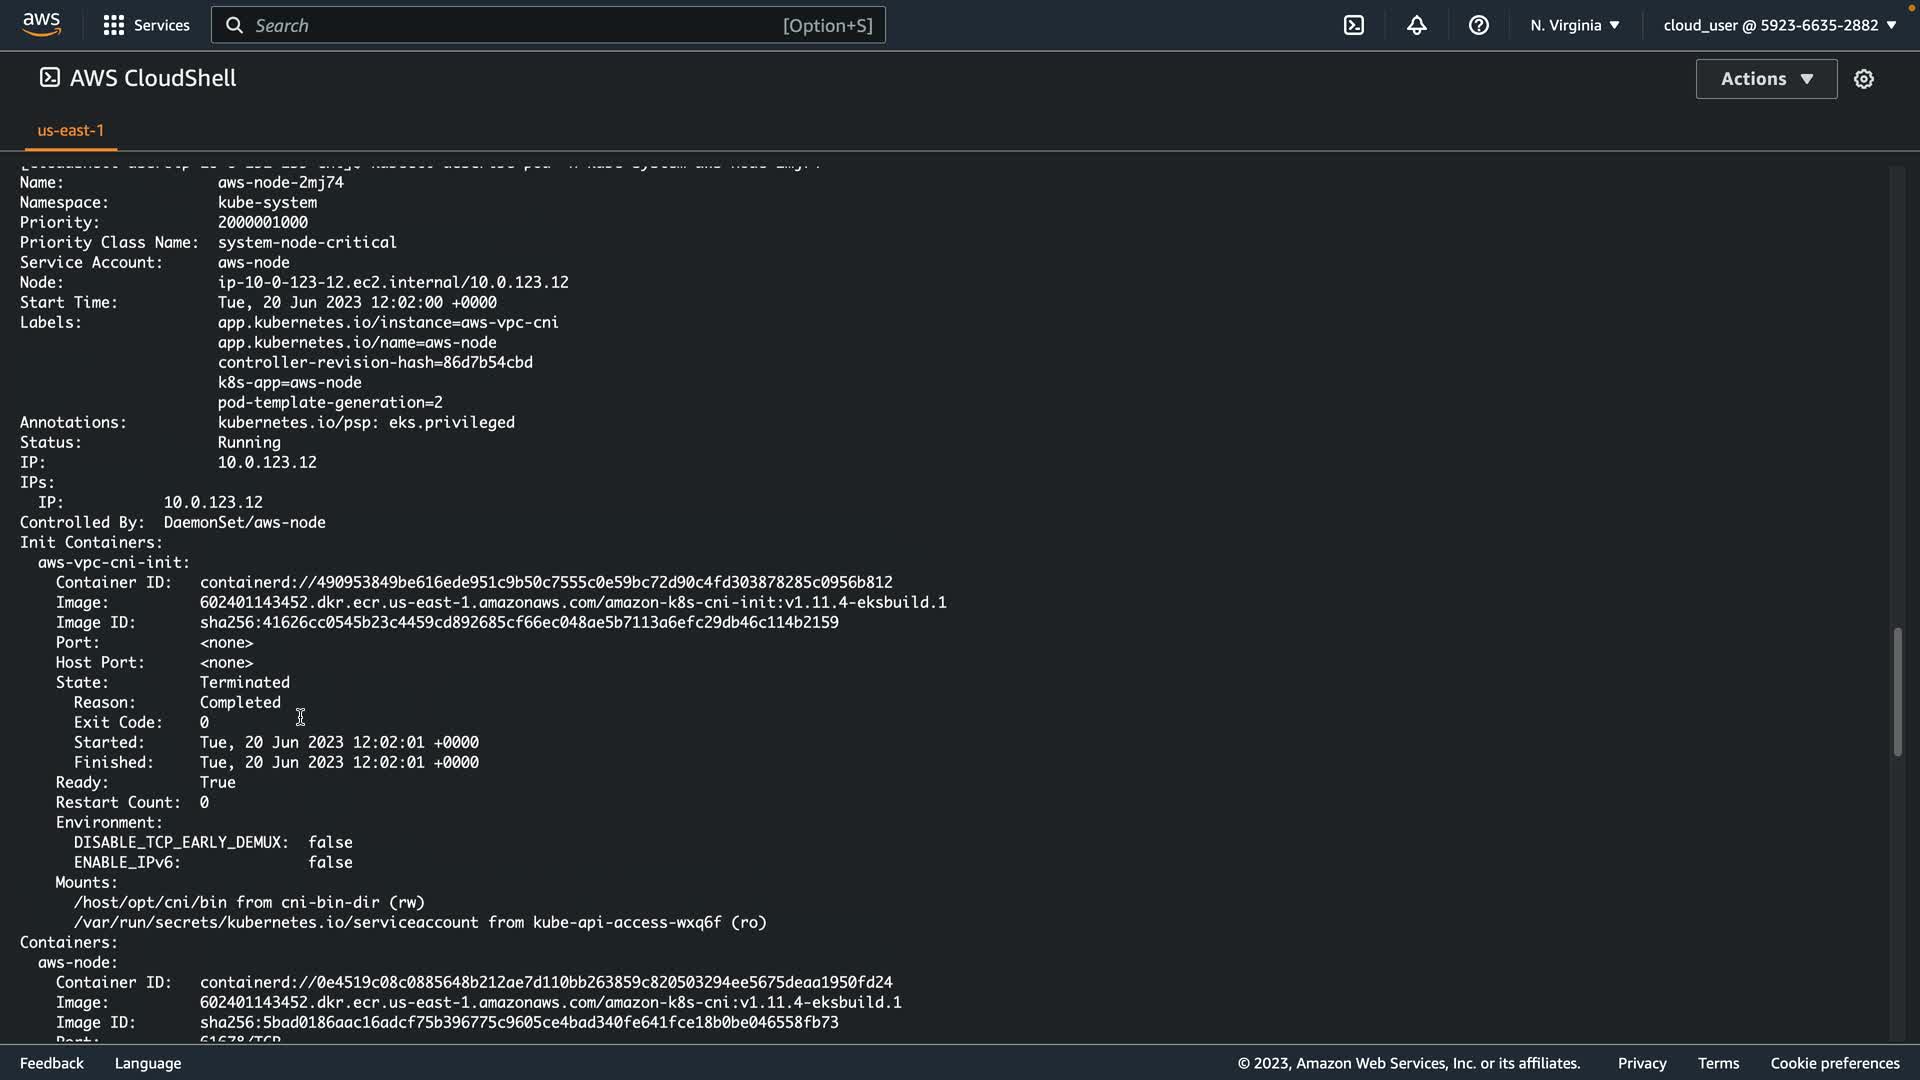The image size is (1920, 1080).
Task: Open the Actions dropdown
Action: (1766, 79)
